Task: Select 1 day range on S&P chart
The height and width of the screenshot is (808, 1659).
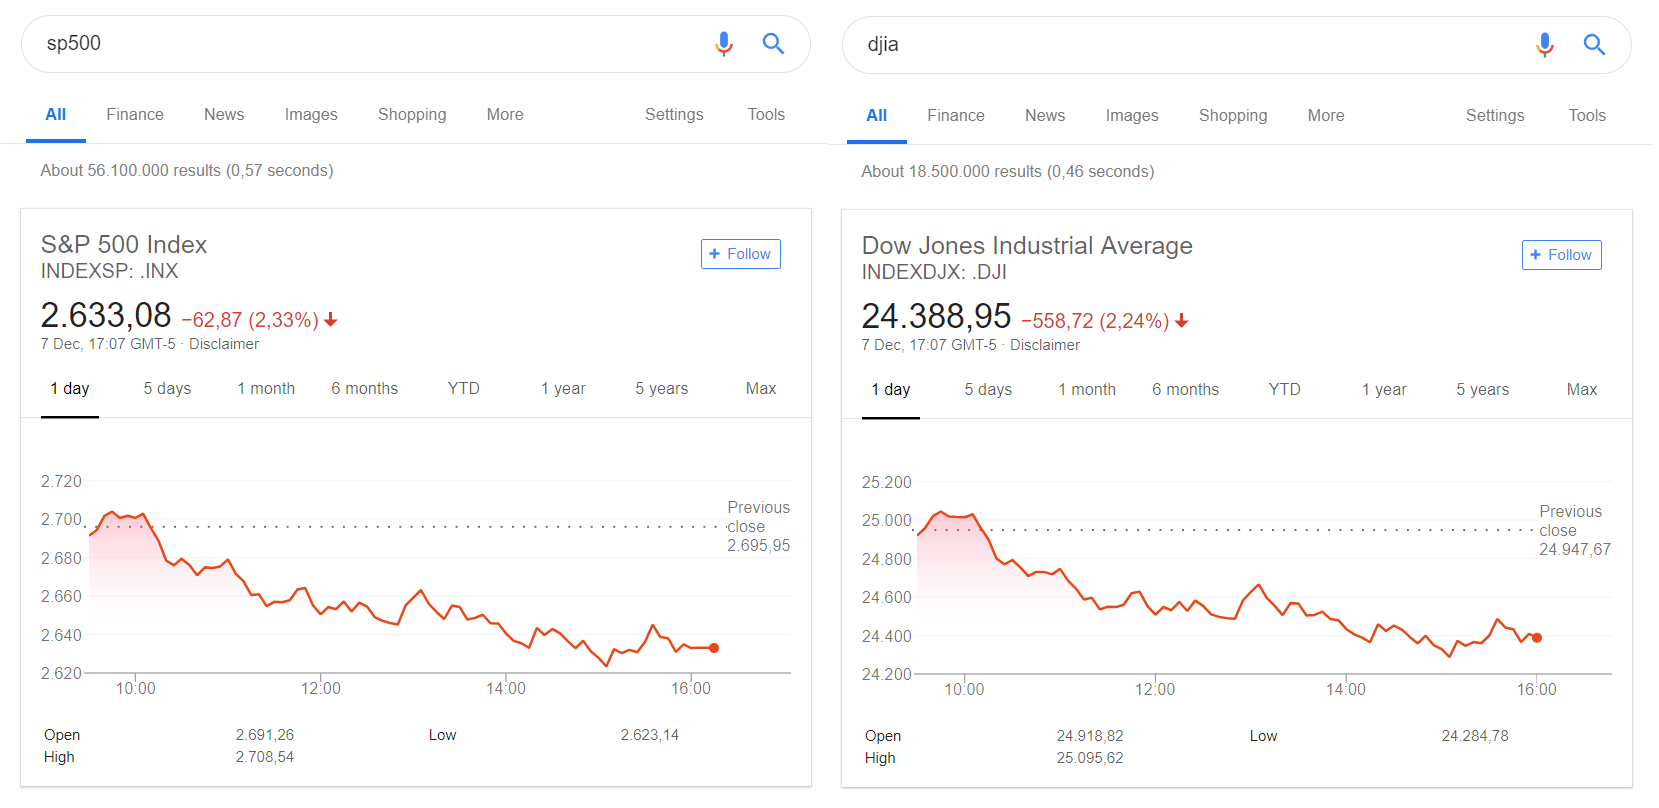Action: pyautogui.click(x=70, y=388)
